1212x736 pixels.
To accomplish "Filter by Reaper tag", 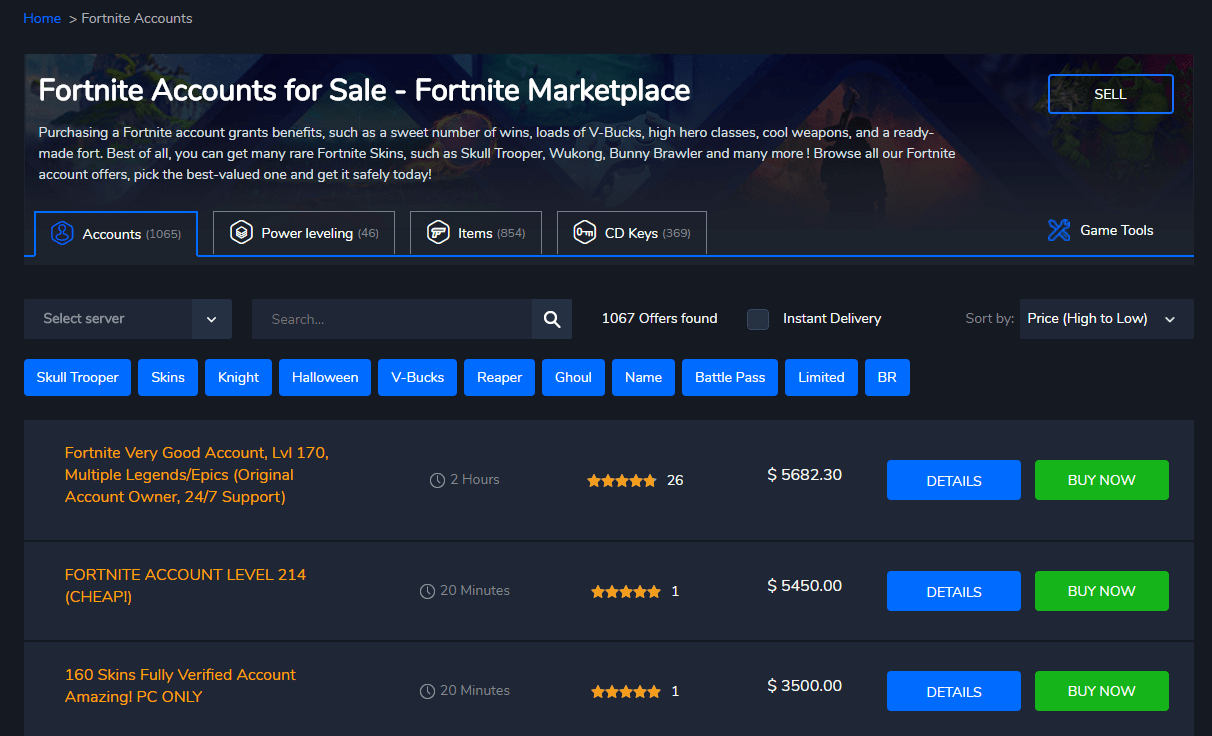I will point(499,377).
